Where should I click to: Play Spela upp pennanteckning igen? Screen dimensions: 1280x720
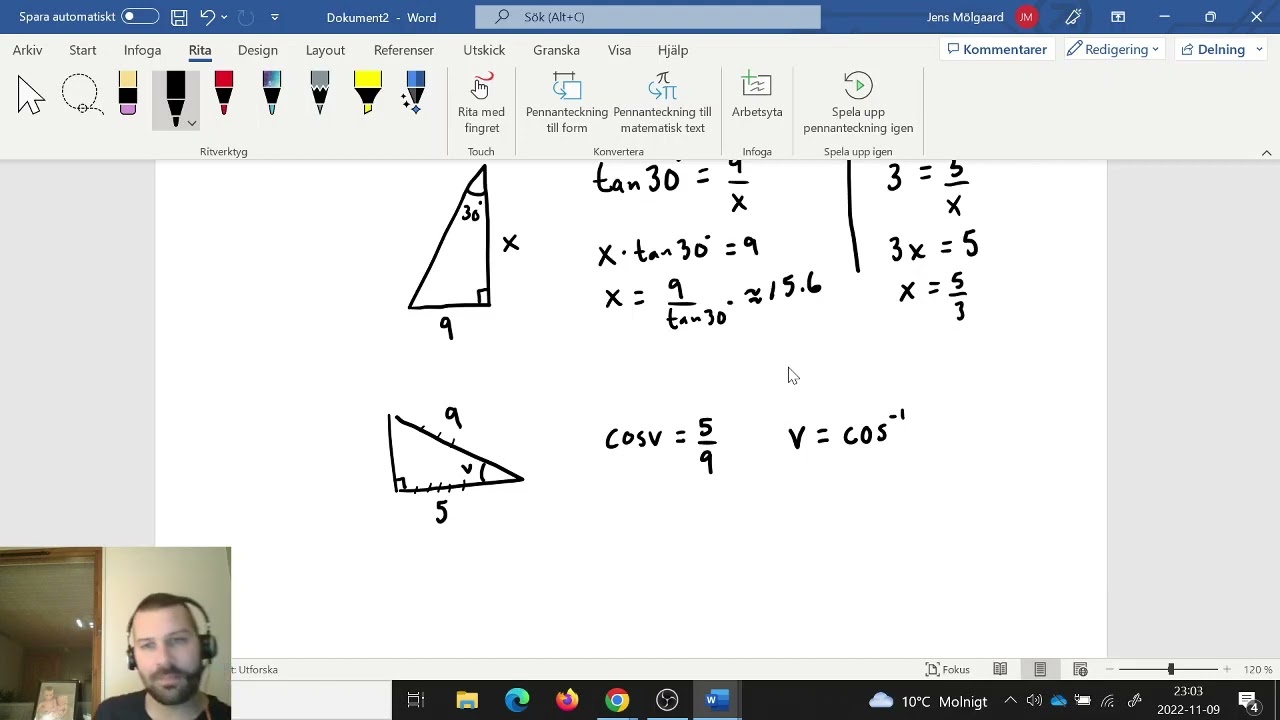pyautogui.click(x=858, y=103)
